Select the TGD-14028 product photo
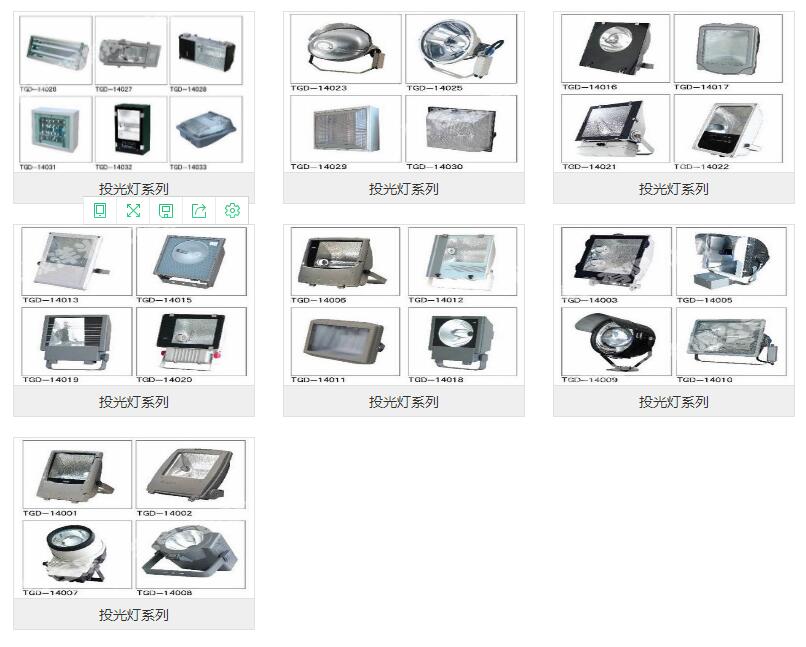The height and width of the screenshot is (647, 806). 206,50
